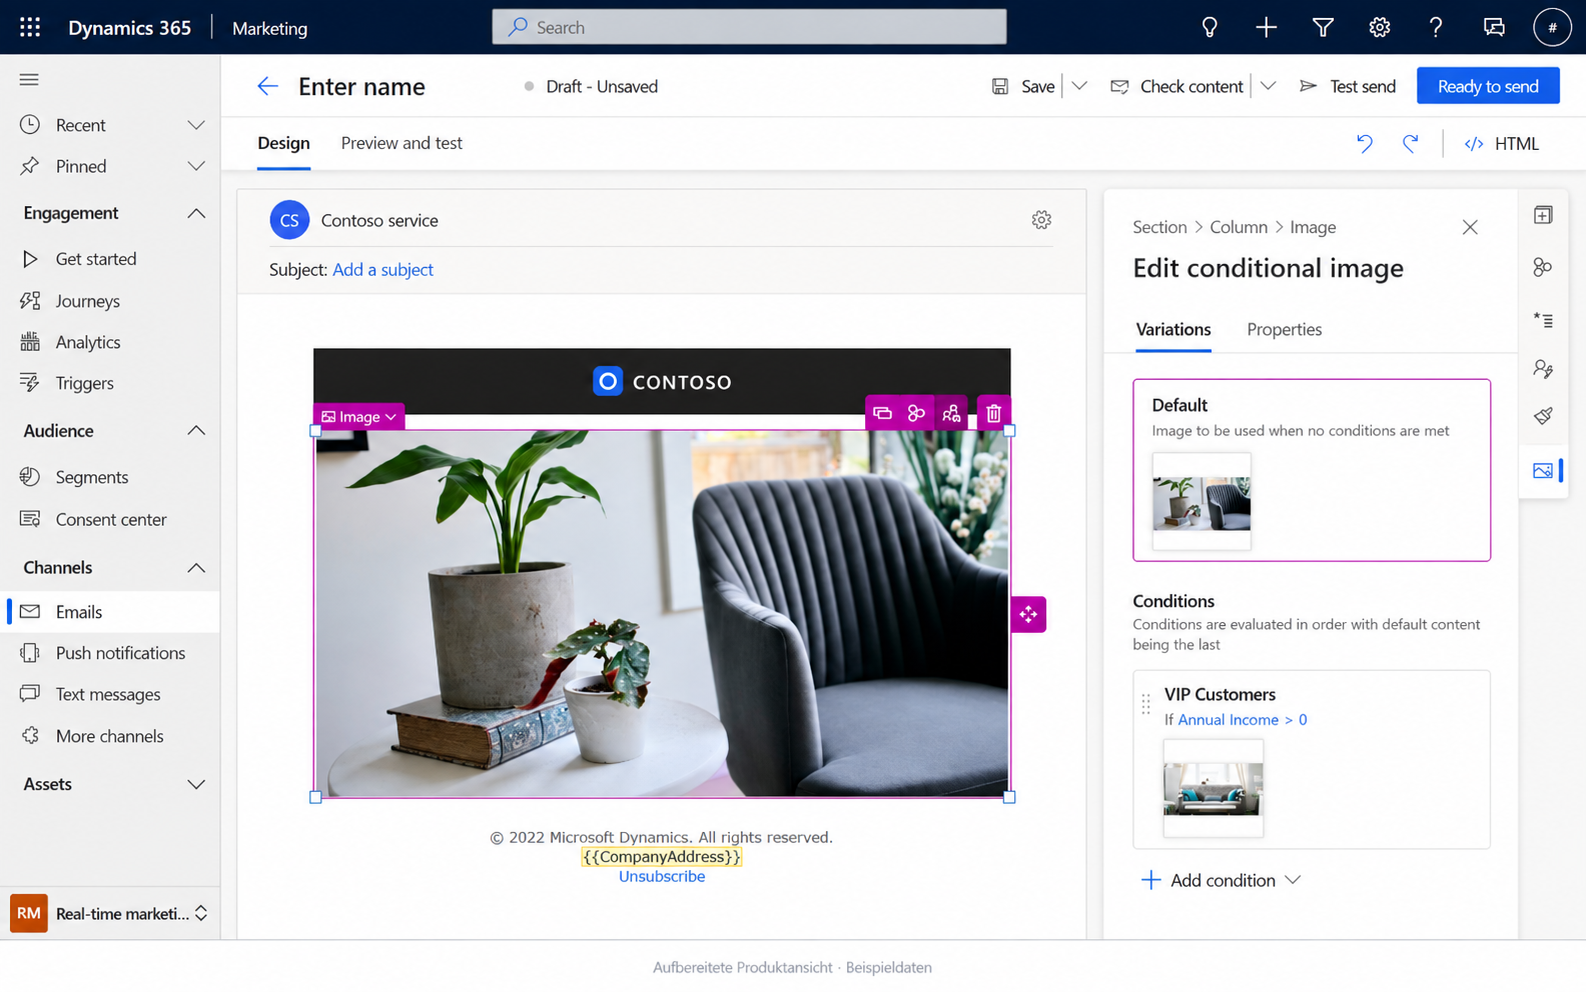Screen dimensions: 1586x992
Task: Select the VIP Customers sofa thumbnail
Action: click(1213, 788)
